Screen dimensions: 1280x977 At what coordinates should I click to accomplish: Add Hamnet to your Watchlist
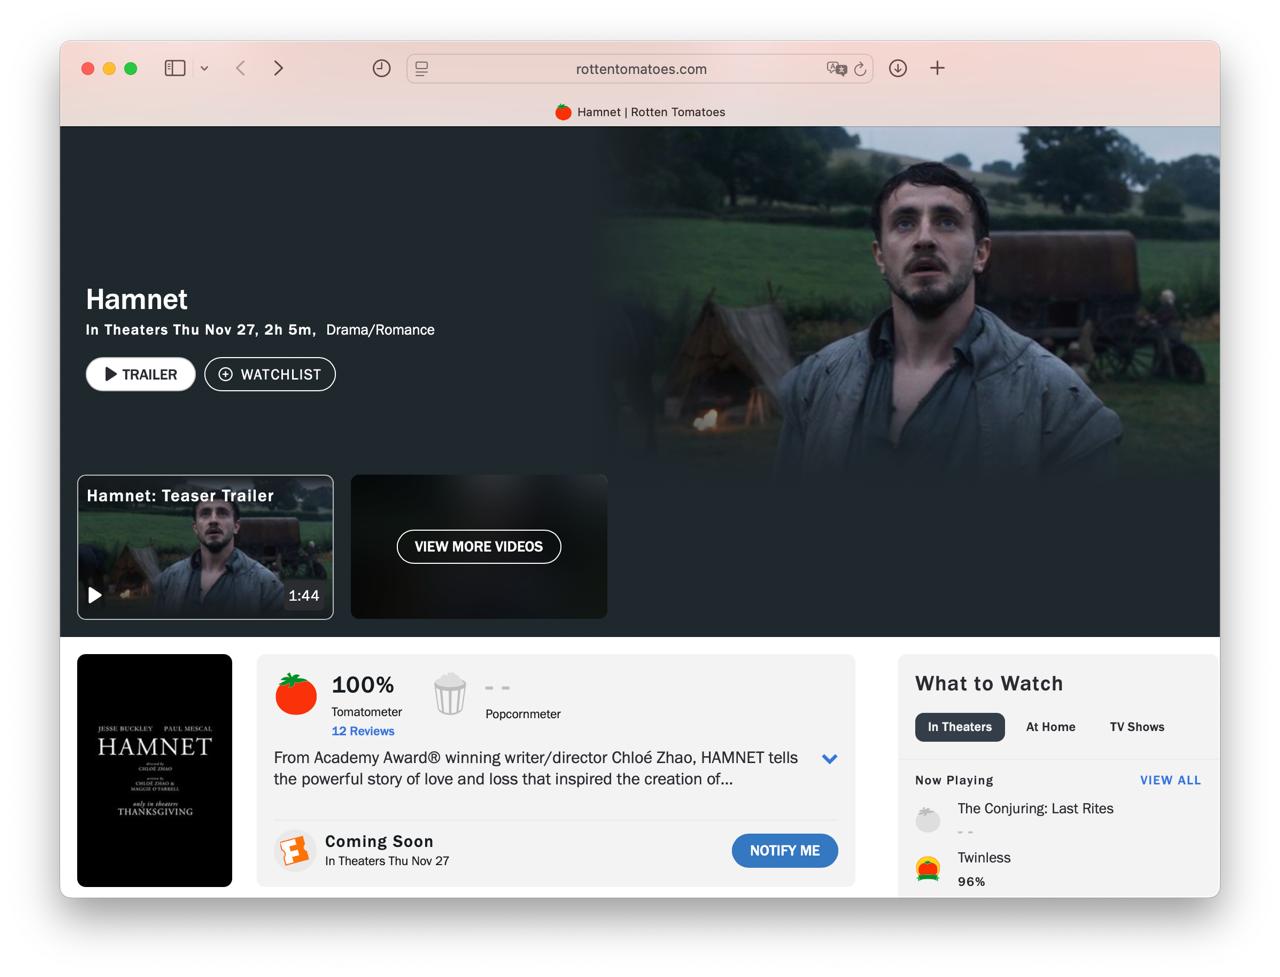click(269, 374)
